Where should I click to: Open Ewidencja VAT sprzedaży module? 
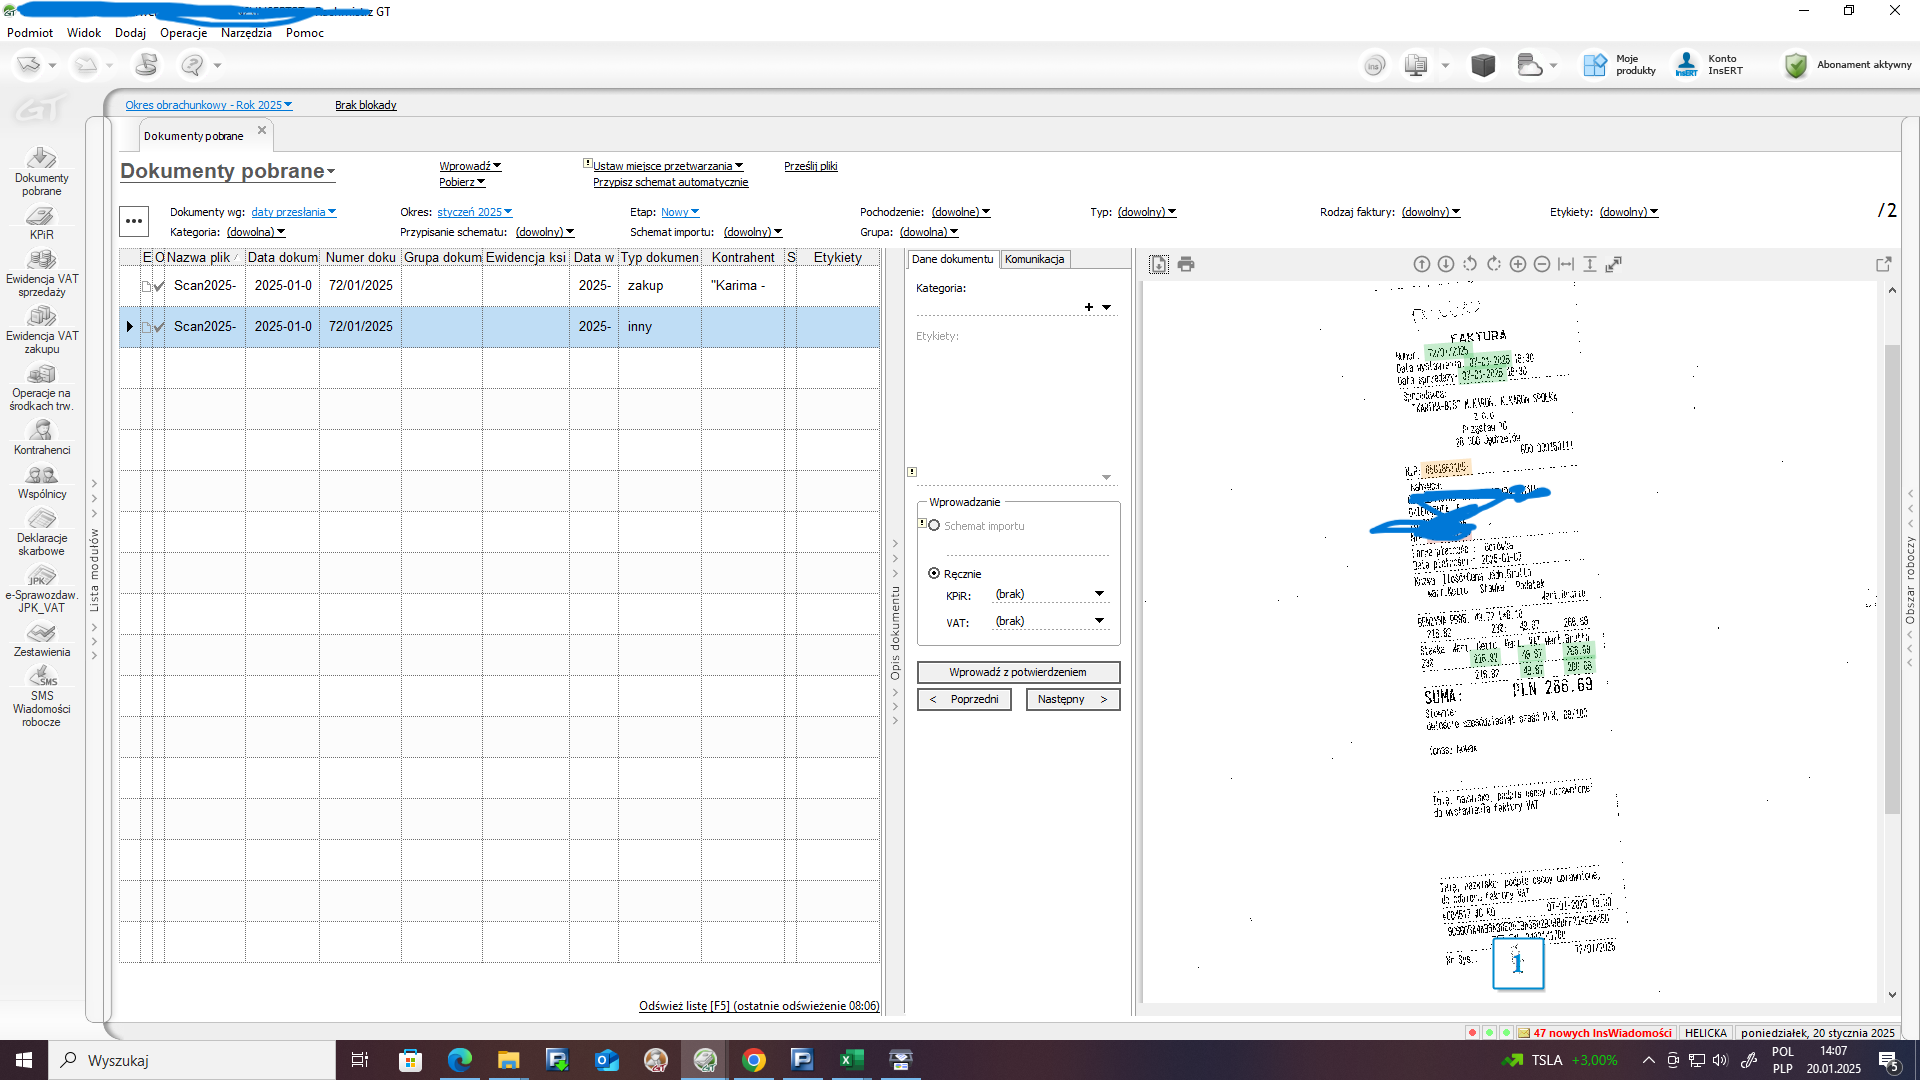tap(41, 273)
